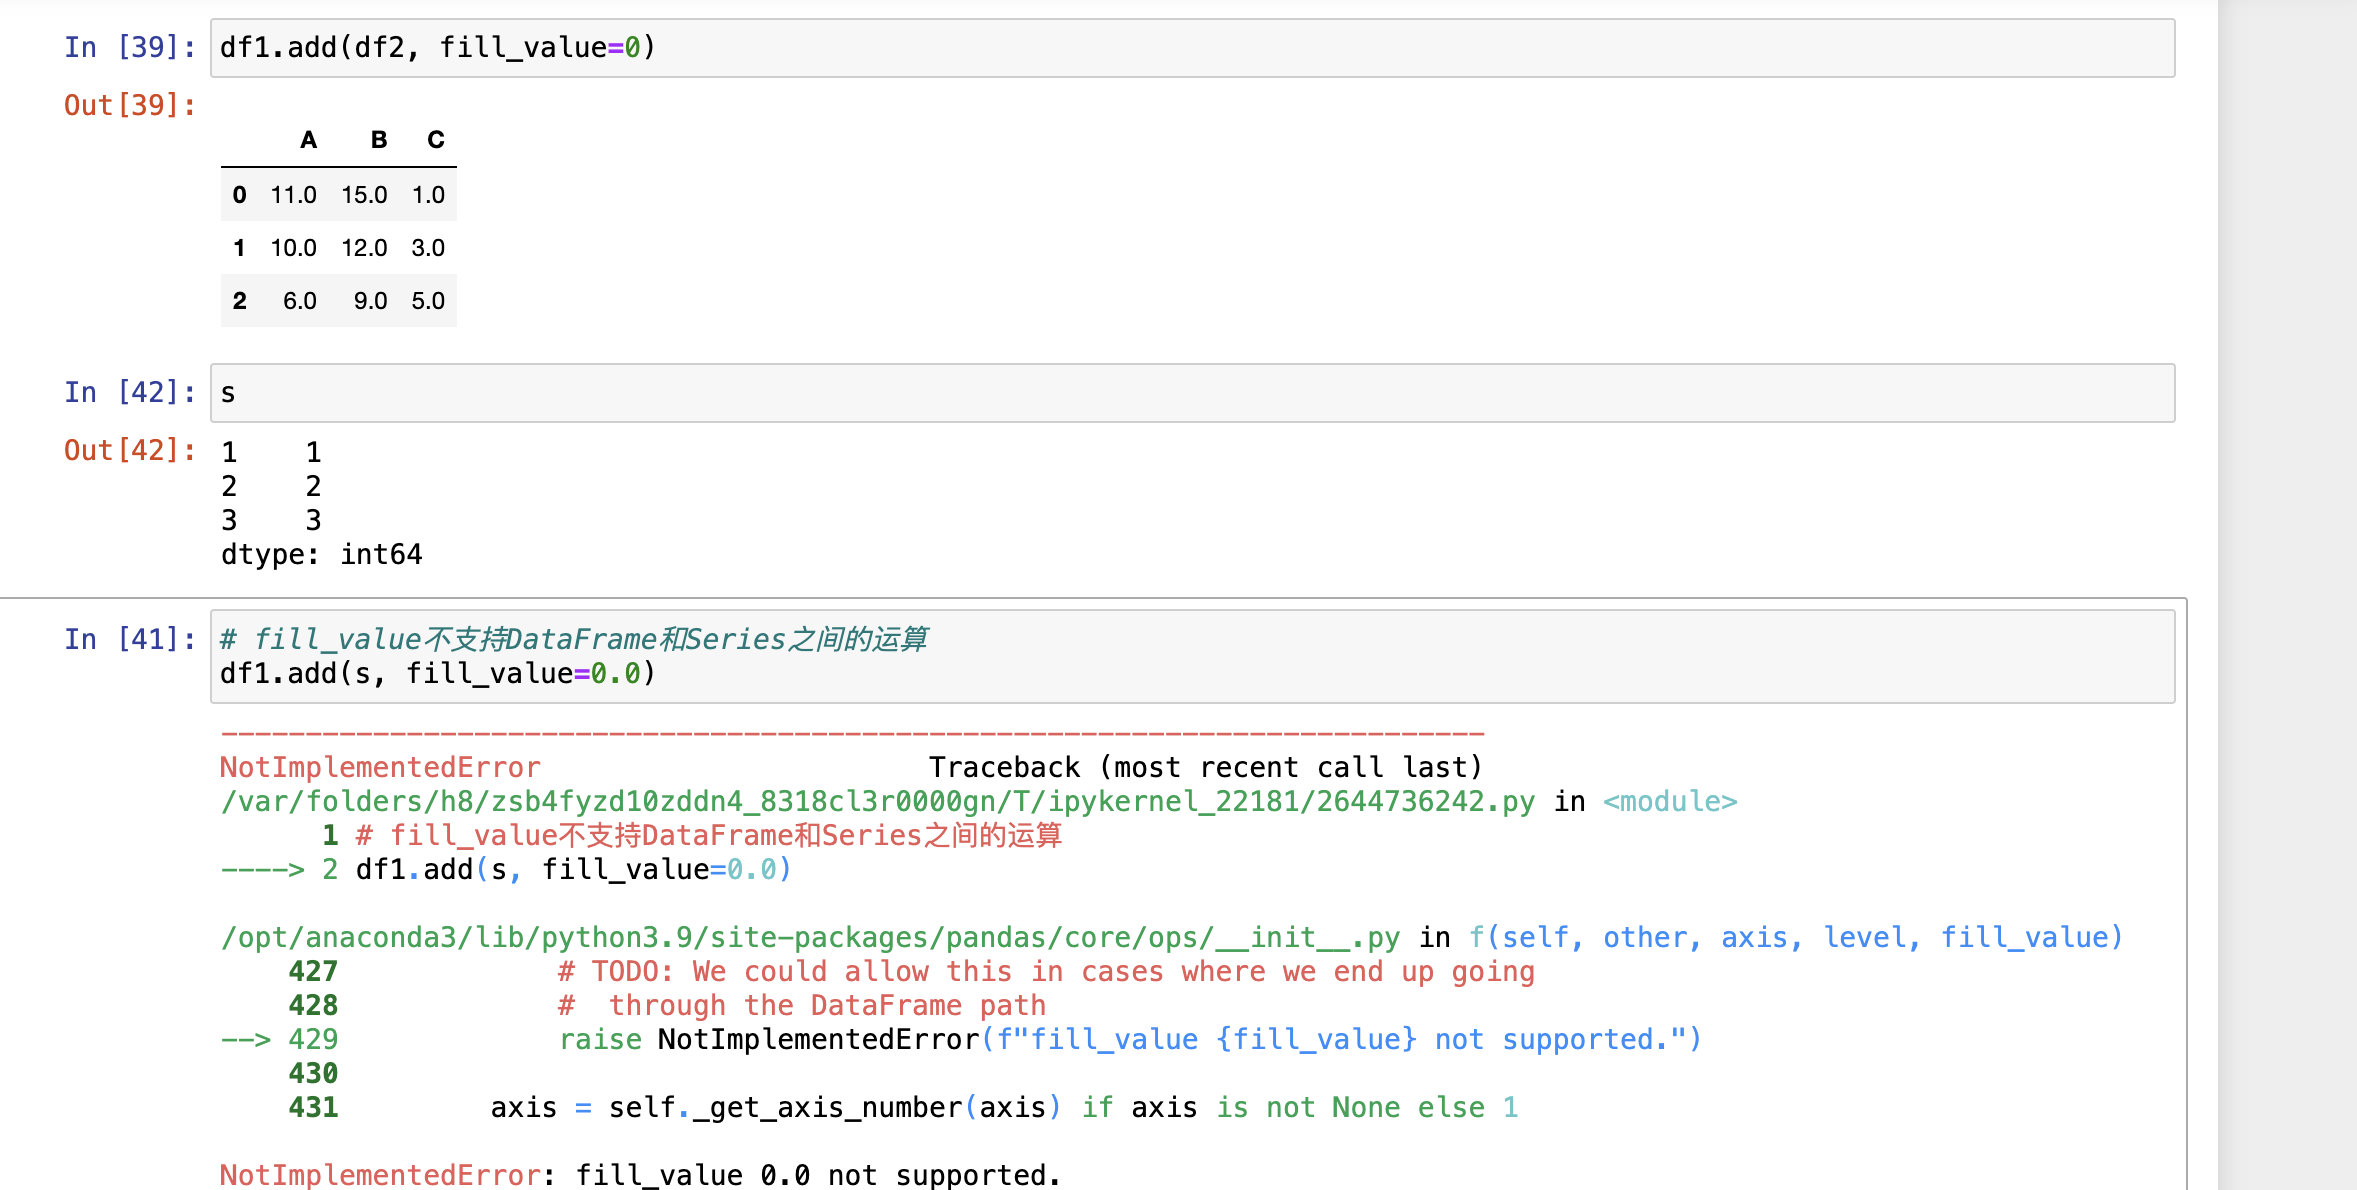2357x1190 pixels.
Task: Click the code cell containing s
Action: pyautogui.click(x=1192, y=393)
